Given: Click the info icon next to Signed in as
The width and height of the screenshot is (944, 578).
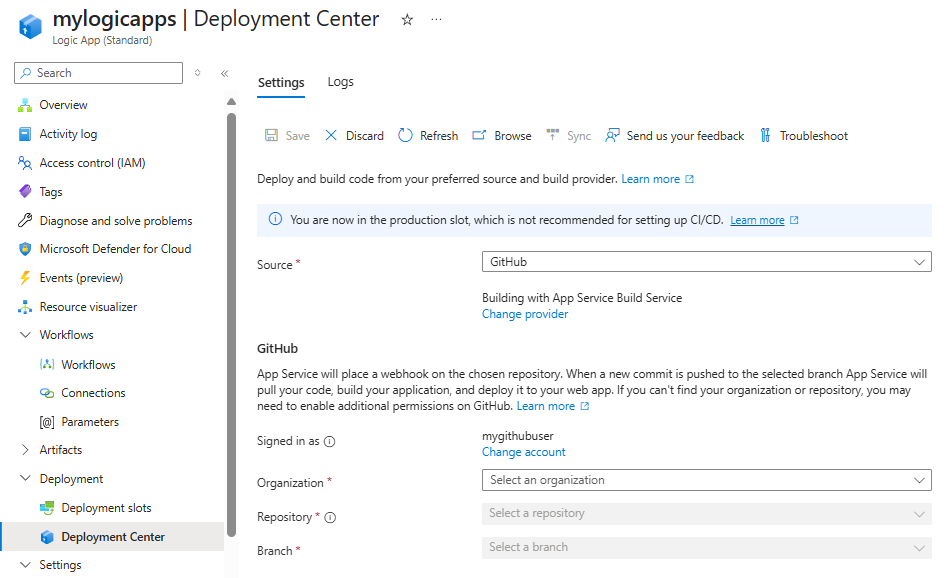Looking at the screenshot, I should [329, 442].
